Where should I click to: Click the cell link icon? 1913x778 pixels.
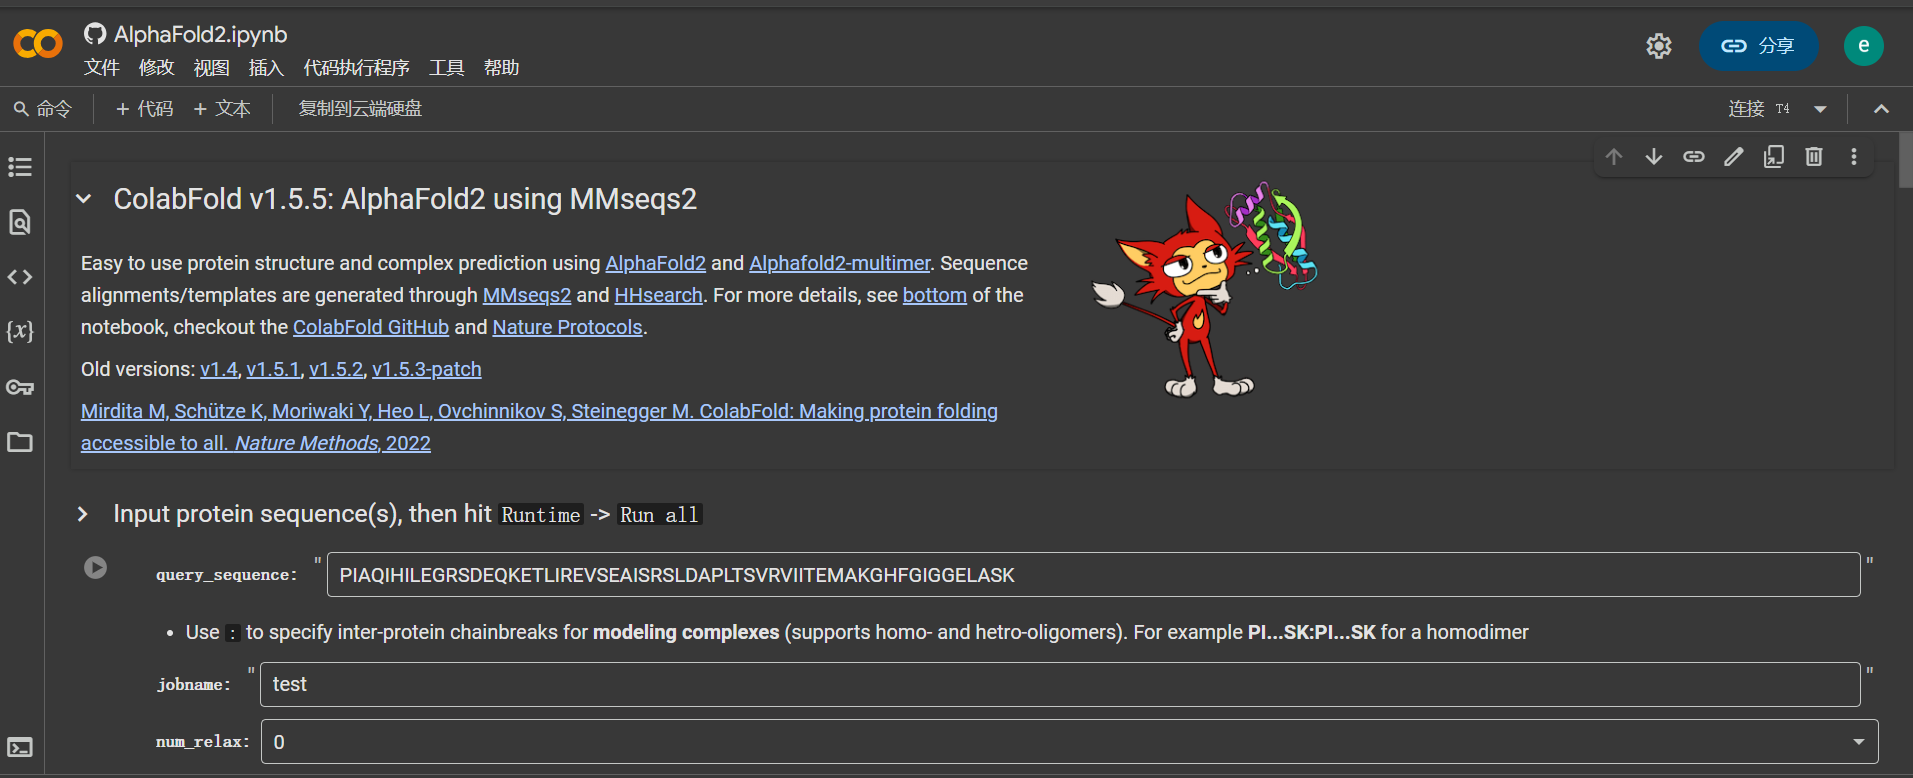click(1694, 157)
